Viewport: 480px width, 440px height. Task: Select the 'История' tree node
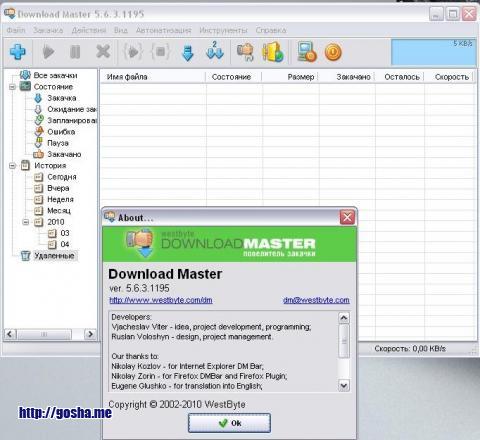click(50, 165)
